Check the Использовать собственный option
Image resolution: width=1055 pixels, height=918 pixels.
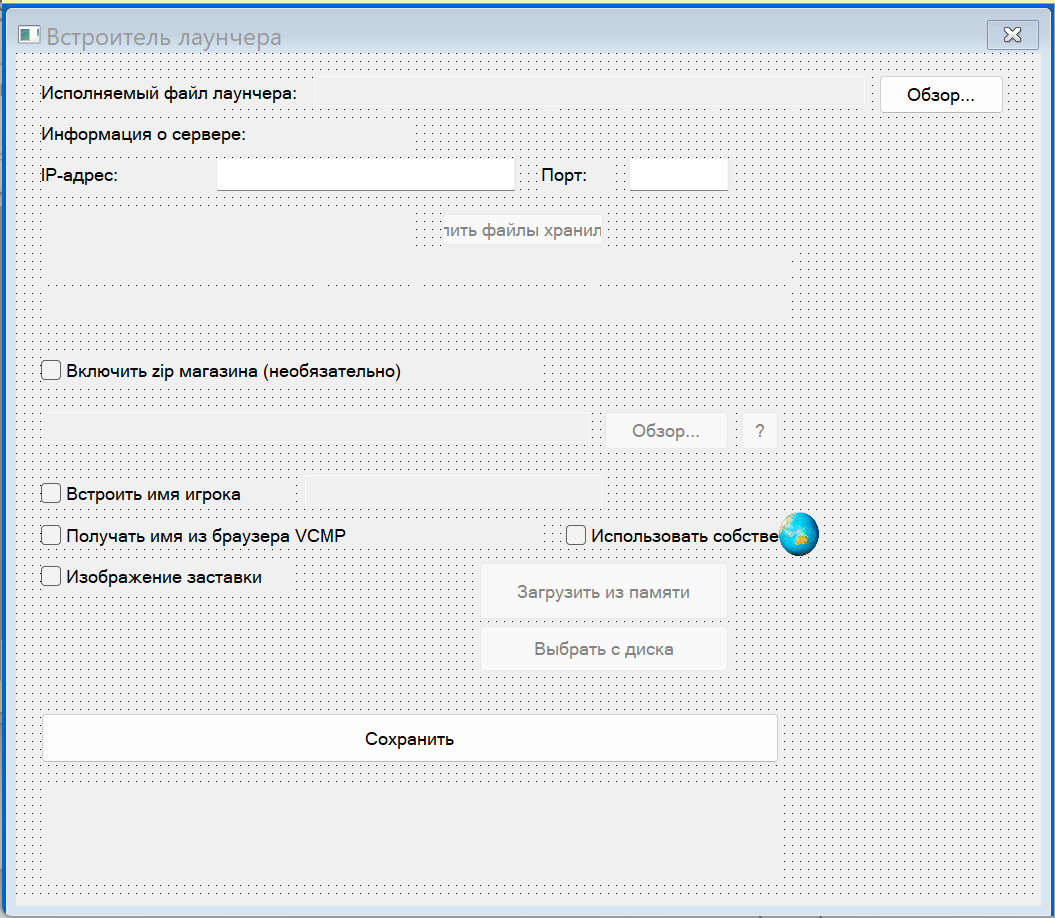(x=575, y=534)
